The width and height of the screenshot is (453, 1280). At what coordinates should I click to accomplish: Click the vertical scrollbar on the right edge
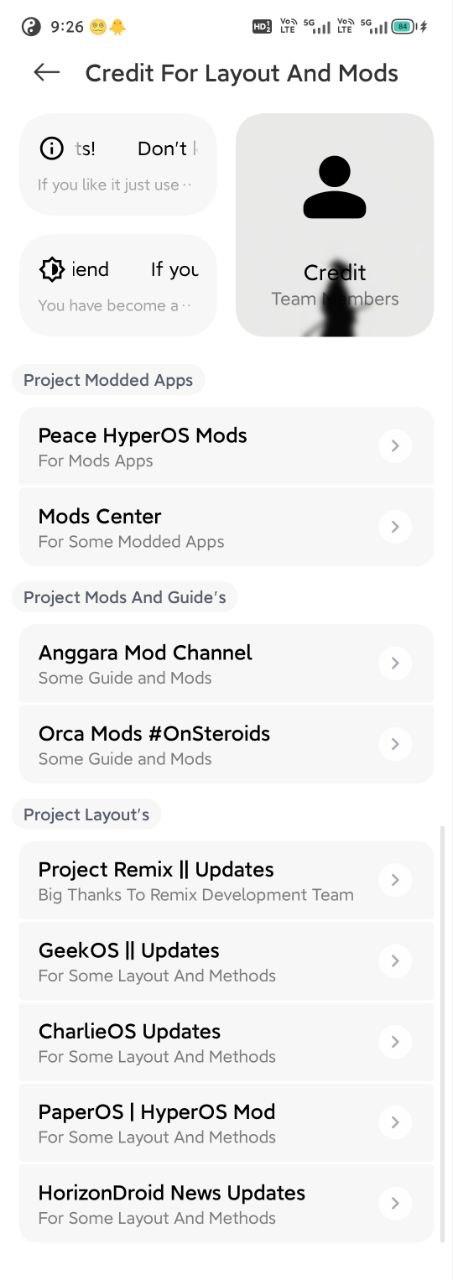coord(443,1034)
